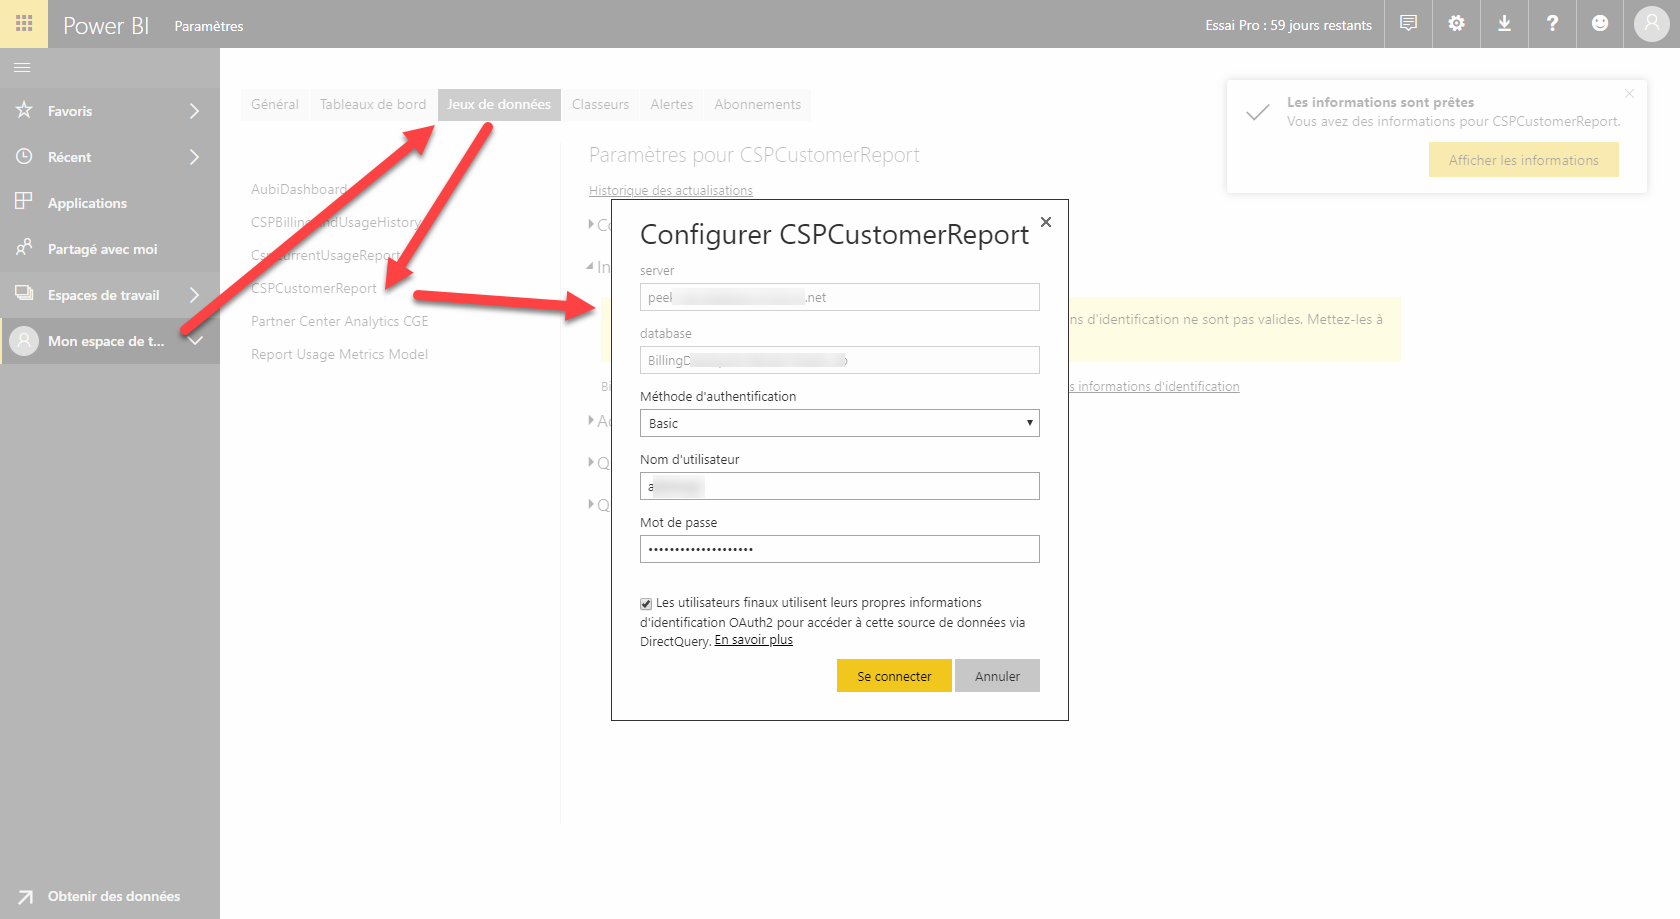Viewport: 1680px width, 919px height.
Task: Open the help question mark icon
Action: click(x=1552, y=23)
